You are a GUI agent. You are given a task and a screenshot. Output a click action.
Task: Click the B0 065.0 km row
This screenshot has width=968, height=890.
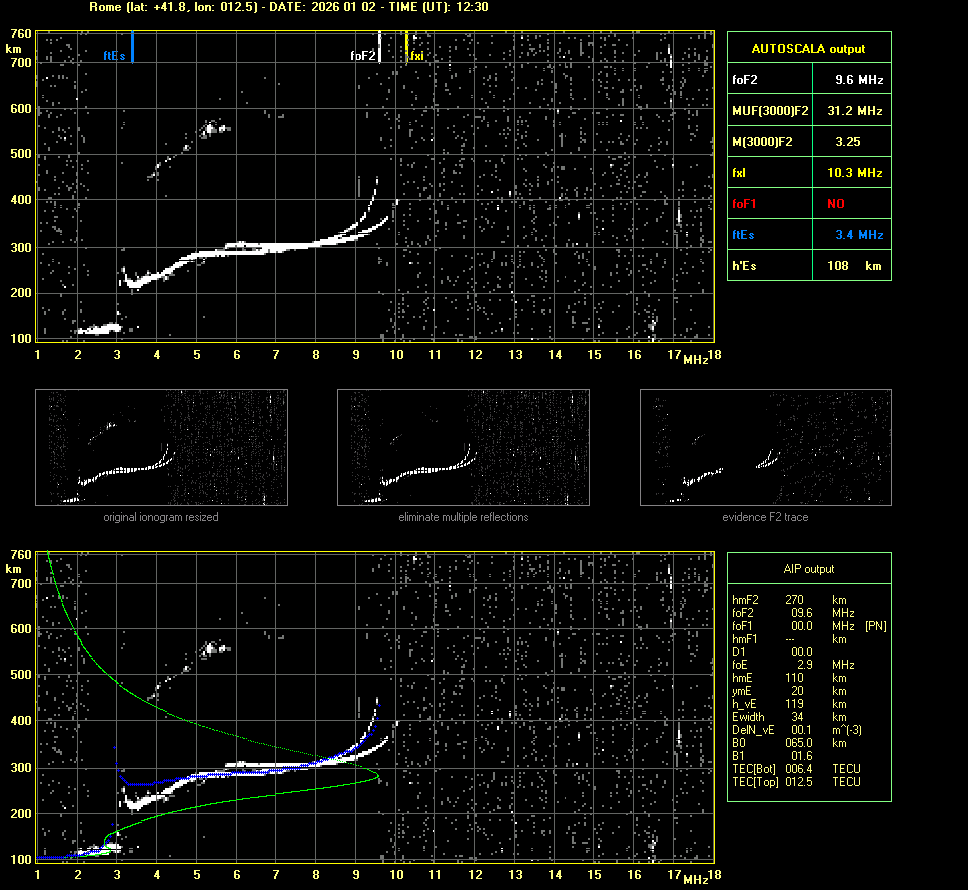click(x=790, y=743)
